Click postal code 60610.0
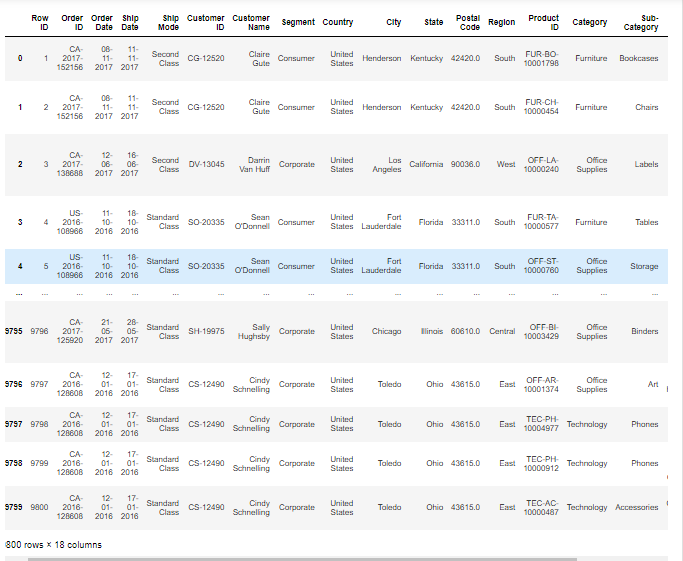Screen dimensions: 683x561 click(x=465, y=331)
